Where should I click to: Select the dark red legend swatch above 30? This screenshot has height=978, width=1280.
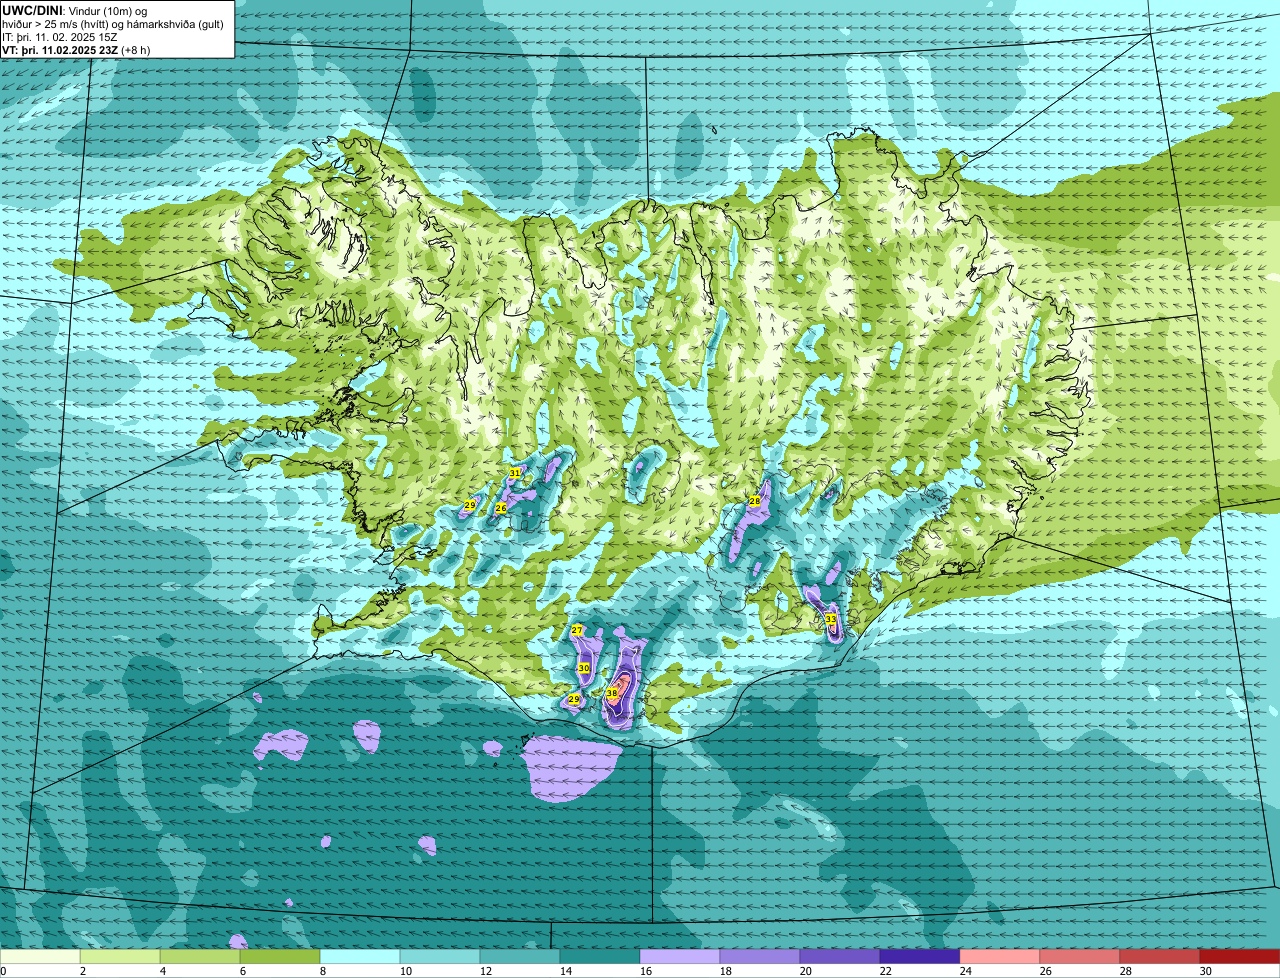[1240, 956]
